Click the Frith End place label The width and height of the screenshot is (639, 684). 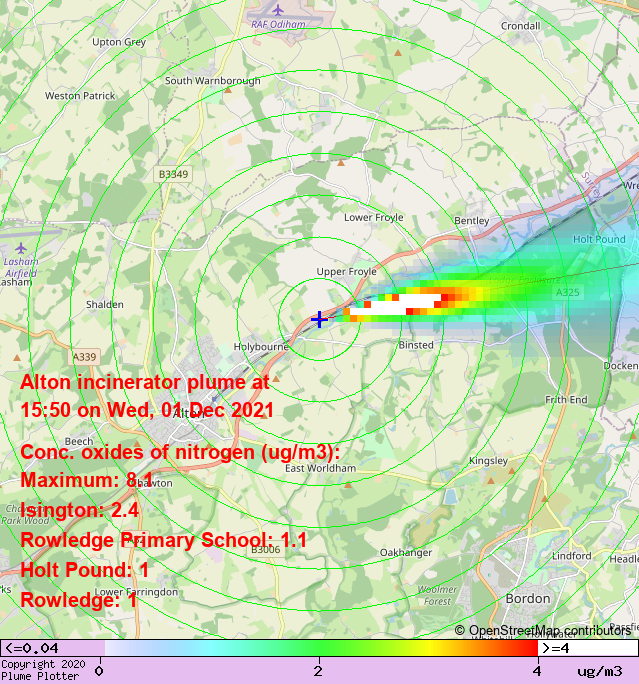tap(566, 400)
